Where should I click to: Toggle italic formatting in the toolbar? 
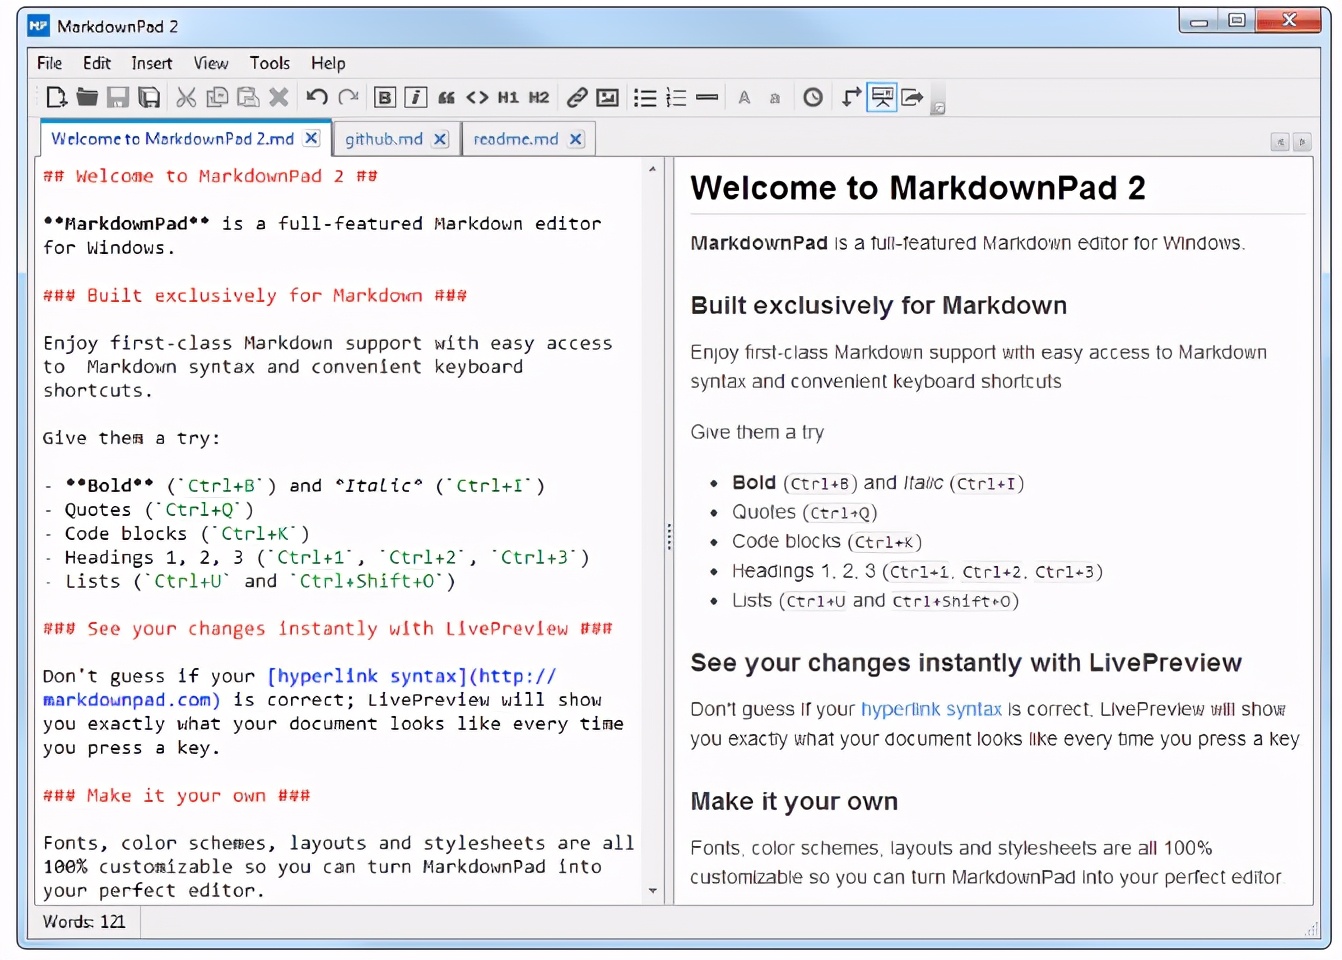[x=416, y=97]
